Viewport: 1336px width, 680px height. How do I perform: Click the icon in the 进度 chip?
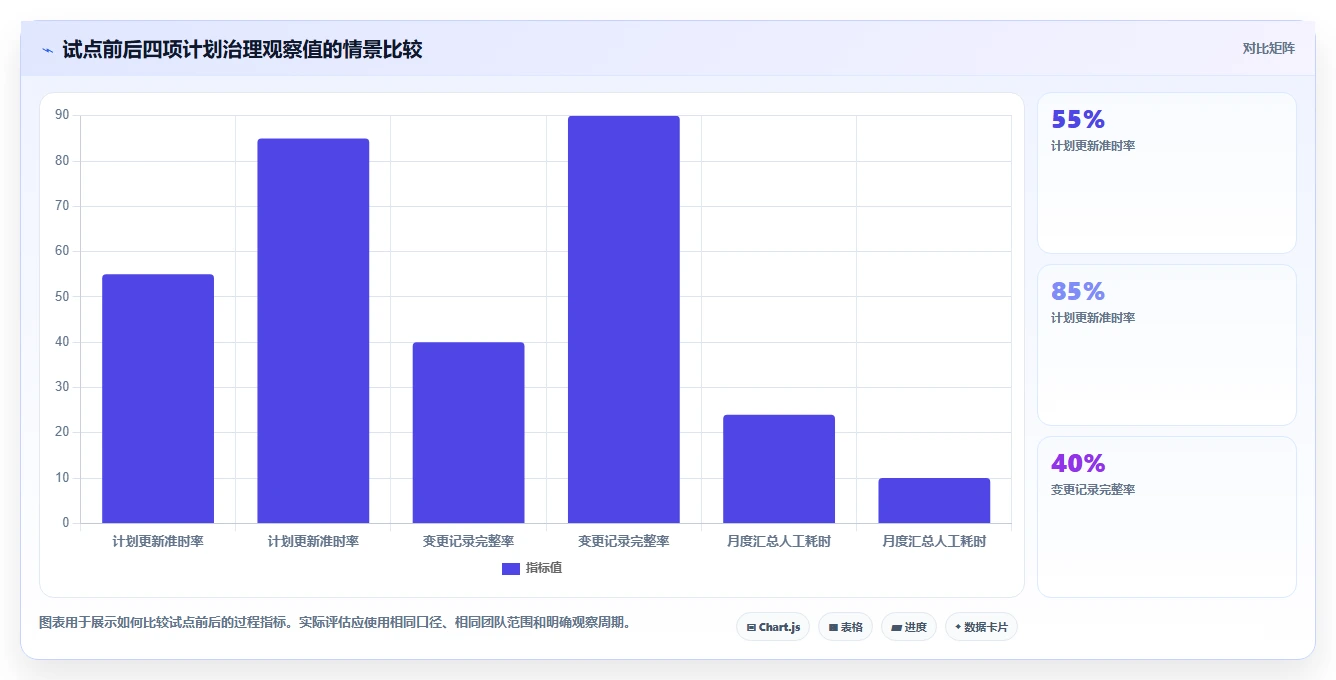pyautogui.click(x=897, y=628)
